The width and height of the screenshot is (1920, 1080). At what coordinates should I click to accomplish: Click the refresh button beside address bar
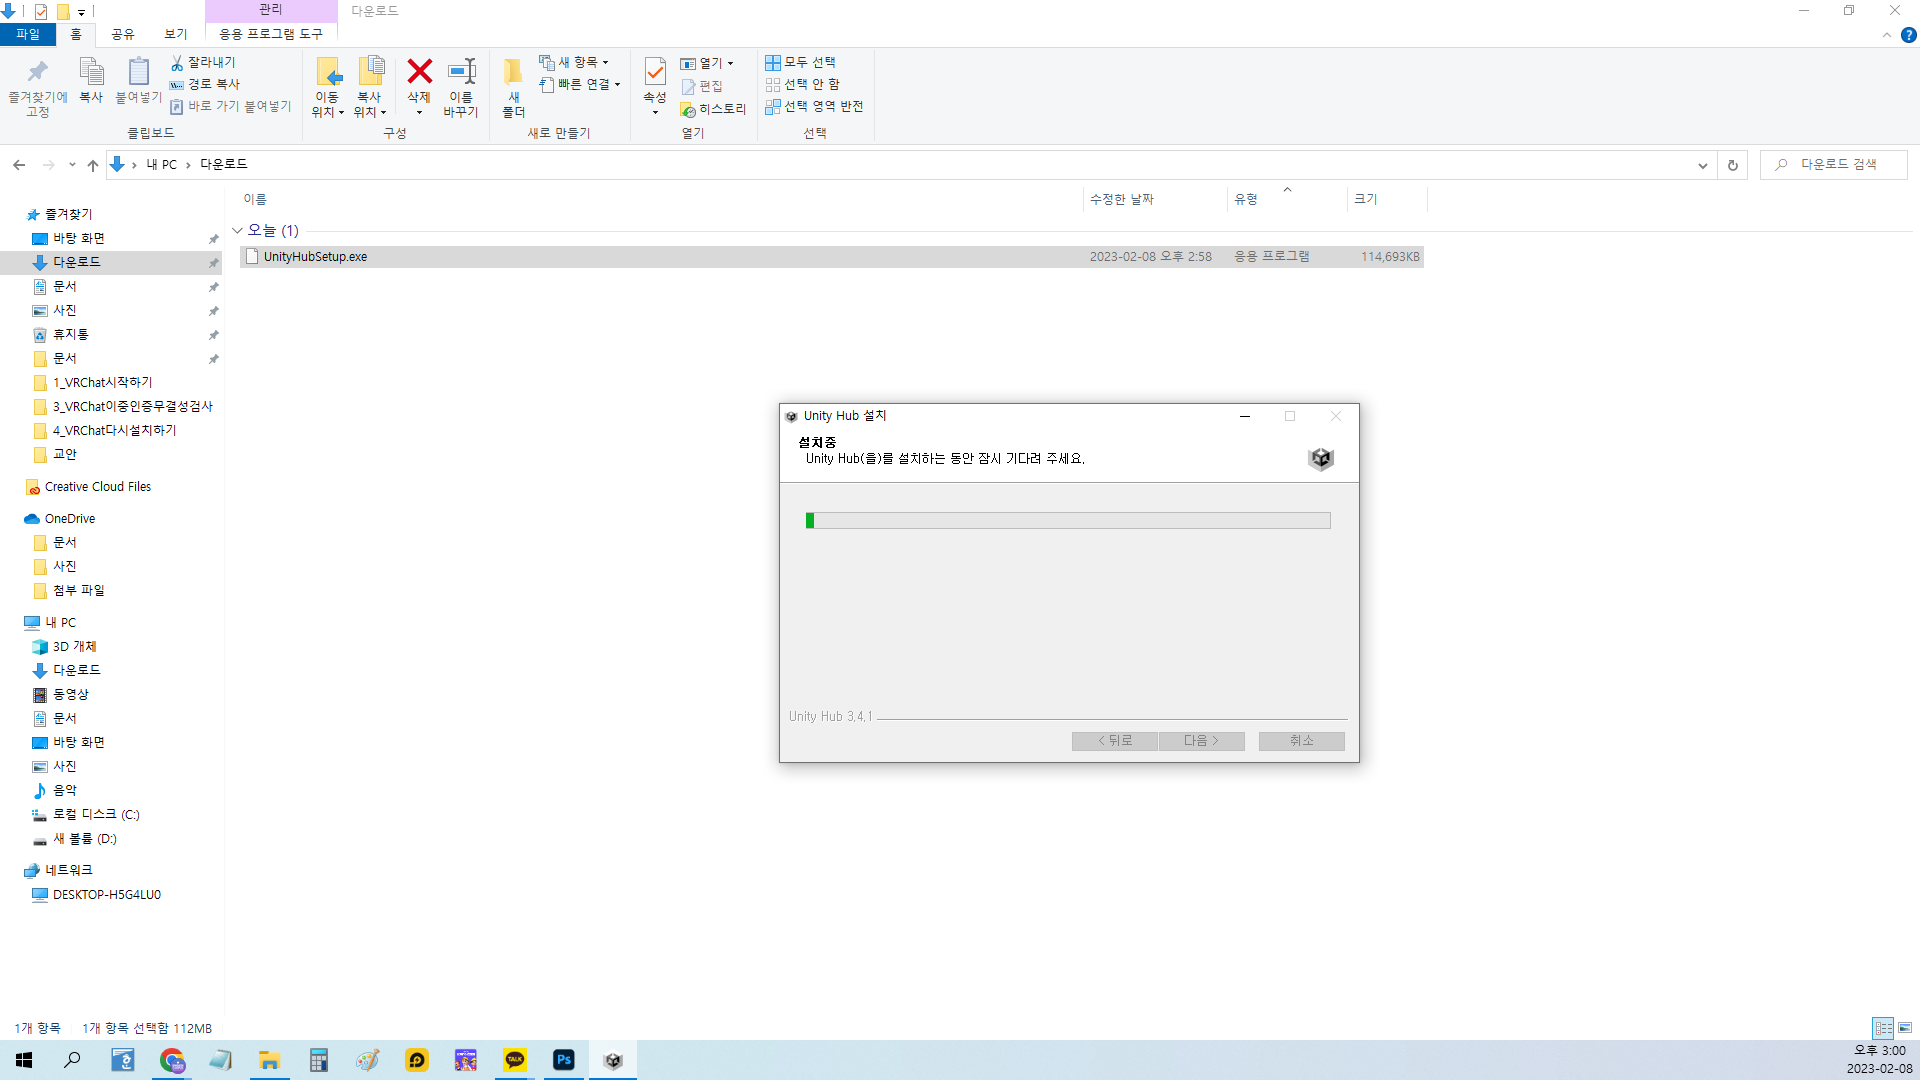(1733, 165)
